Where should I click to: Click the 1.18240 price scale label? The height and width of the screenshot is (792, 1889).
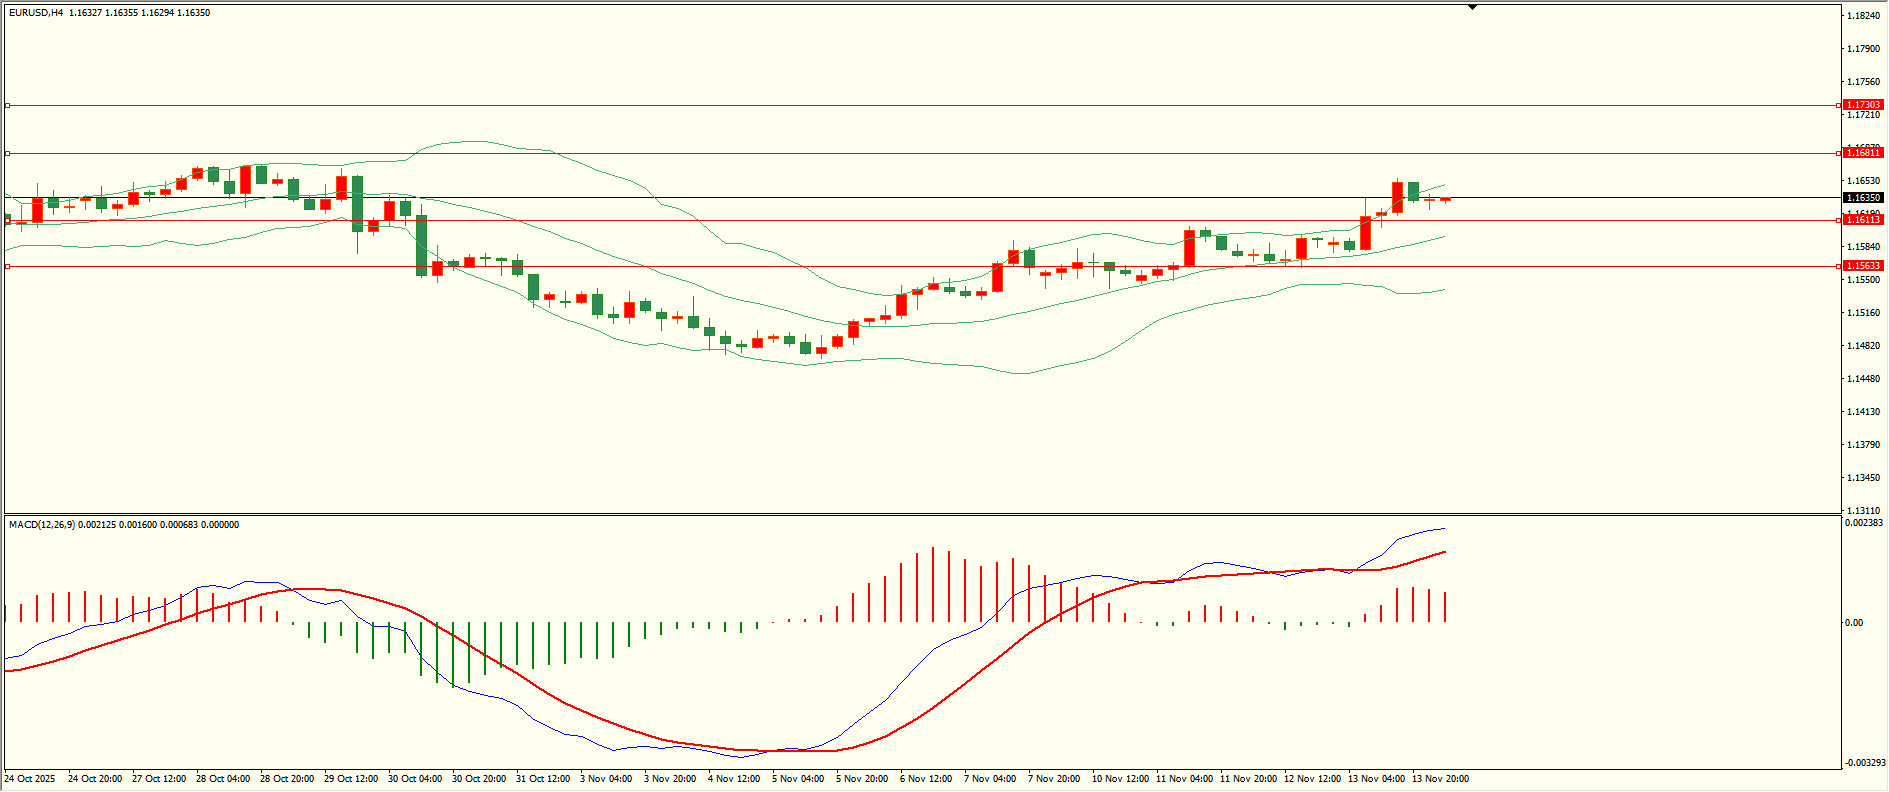[x=1862, y=16]
